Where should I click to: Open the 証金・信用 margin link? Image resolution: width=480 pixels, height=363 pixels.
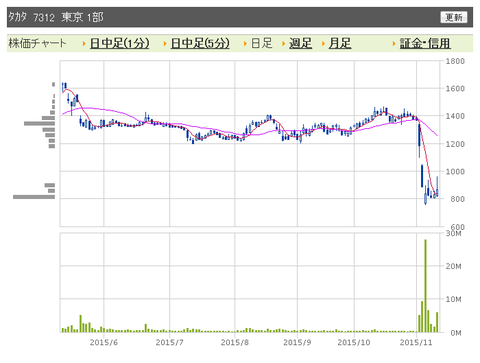click(425, 43)
